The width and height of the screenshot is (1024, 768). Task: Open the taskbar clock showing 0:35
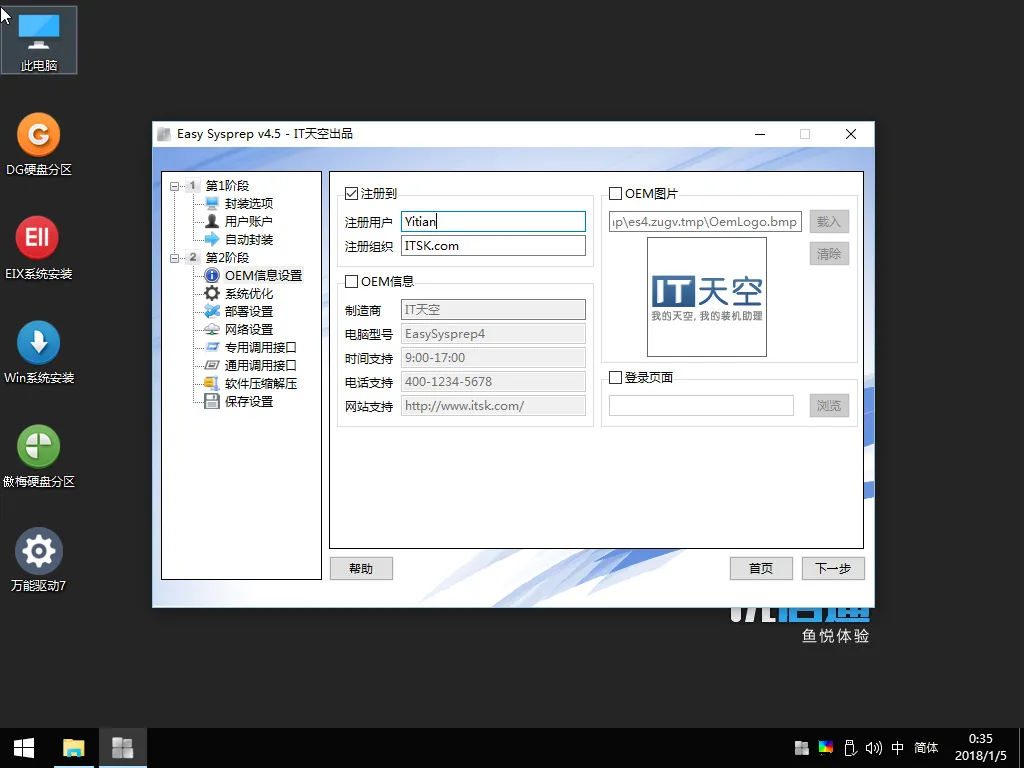[x=981, y=748]
